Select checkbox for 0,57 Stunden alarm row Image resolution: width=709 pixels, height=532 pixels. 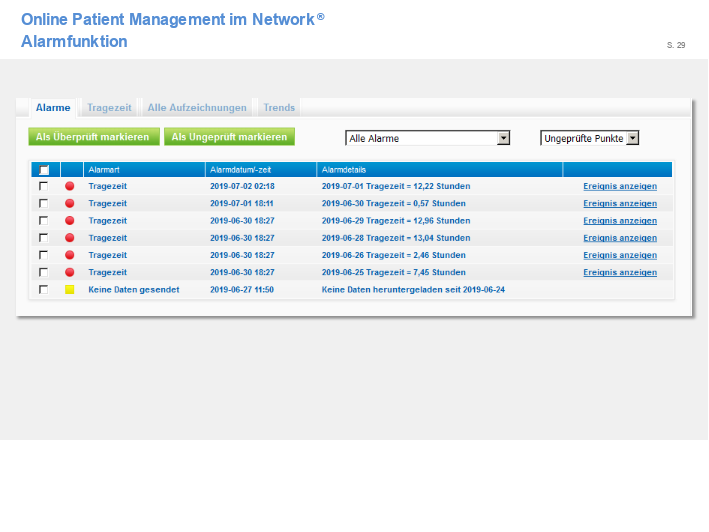click(43, 203)
